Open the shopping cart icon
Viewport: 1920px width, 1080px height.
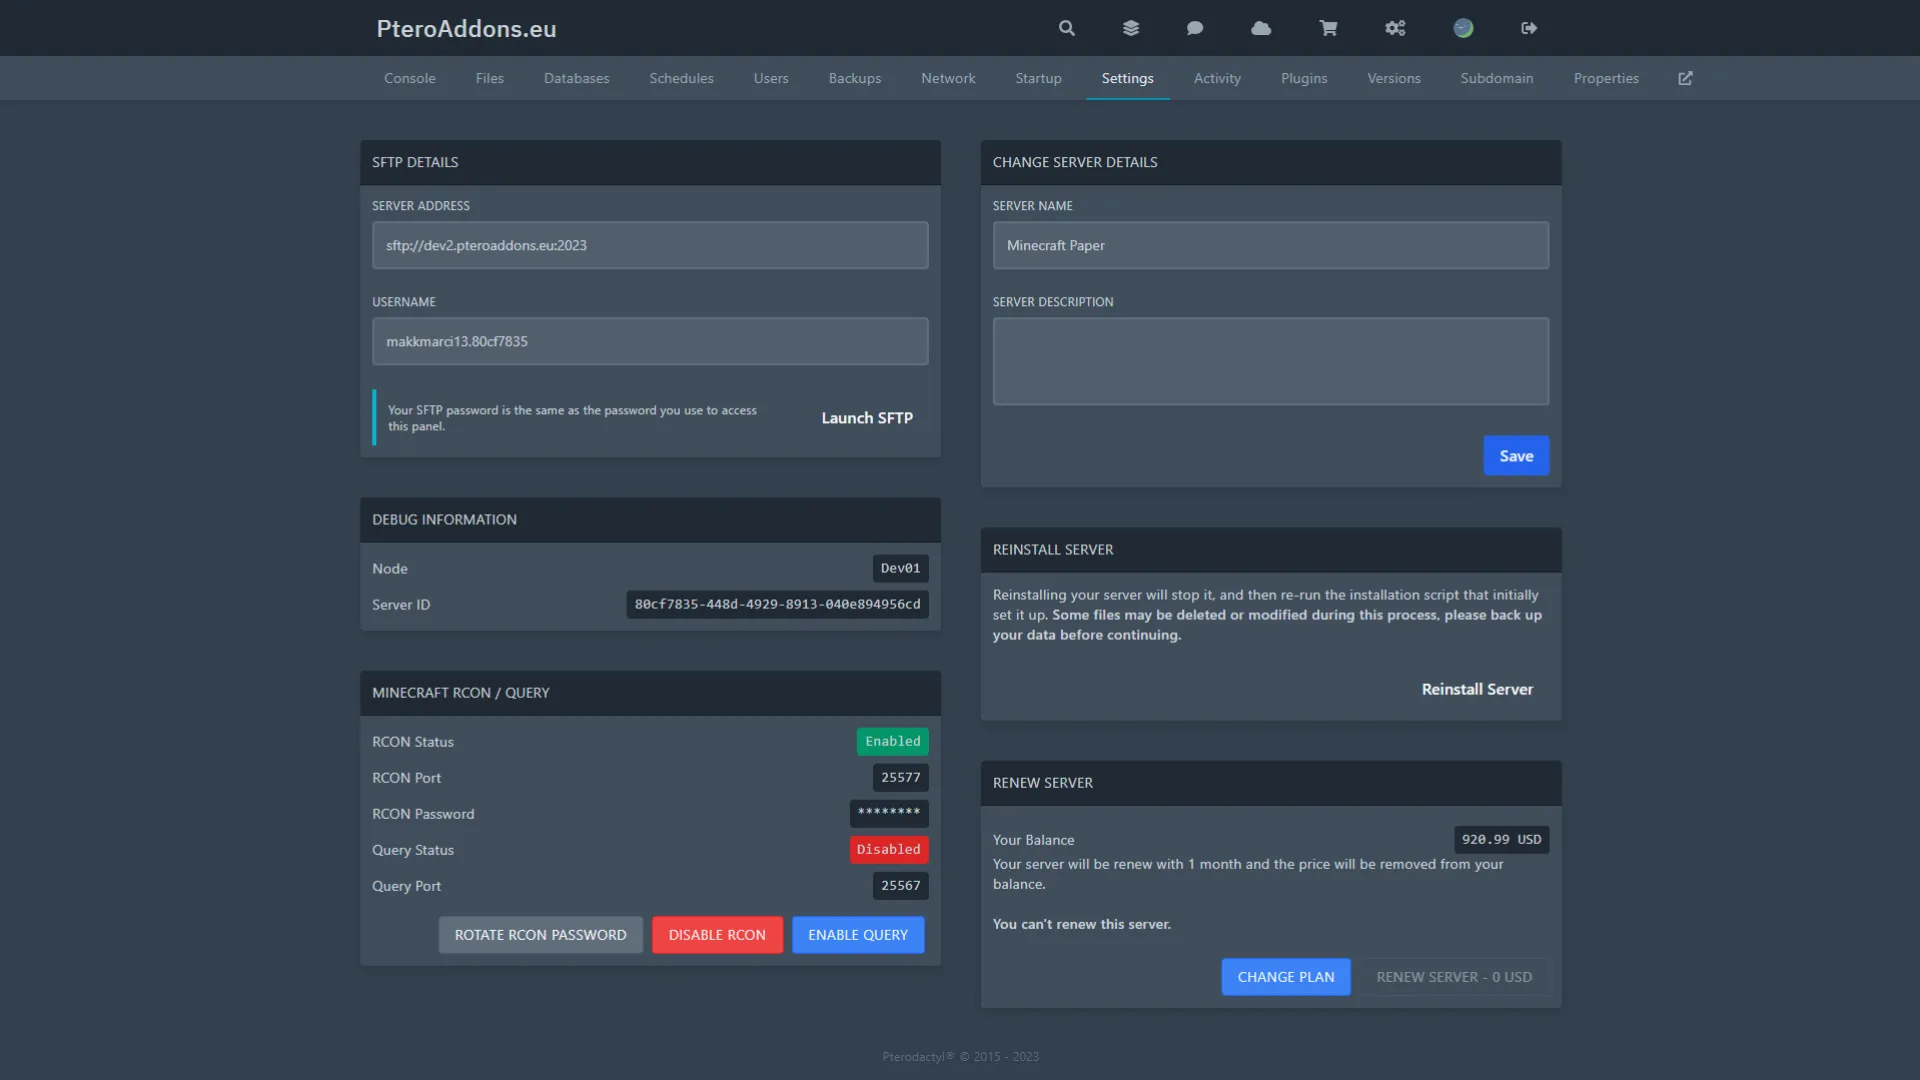point(1328,28)
